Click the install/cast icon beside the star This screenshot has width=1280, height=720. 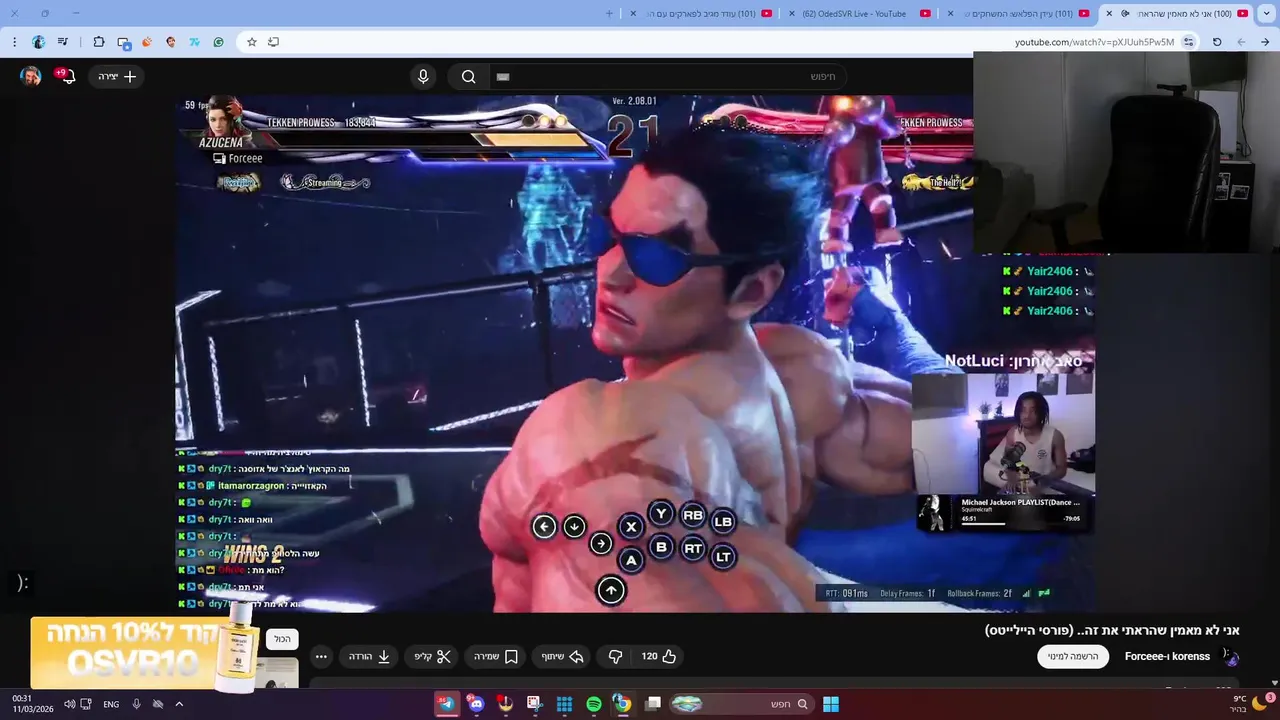coord(273,42)
